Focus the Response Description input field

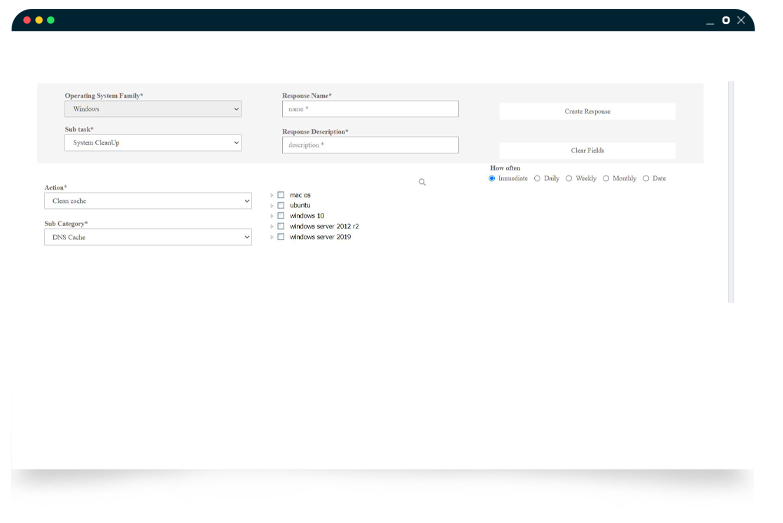370,145
